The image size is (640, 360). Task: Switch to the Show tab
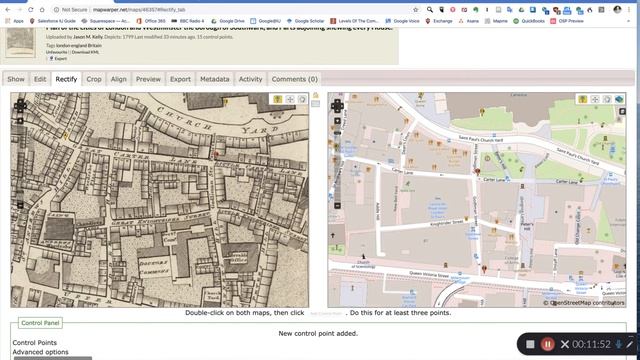coord(16,79)
